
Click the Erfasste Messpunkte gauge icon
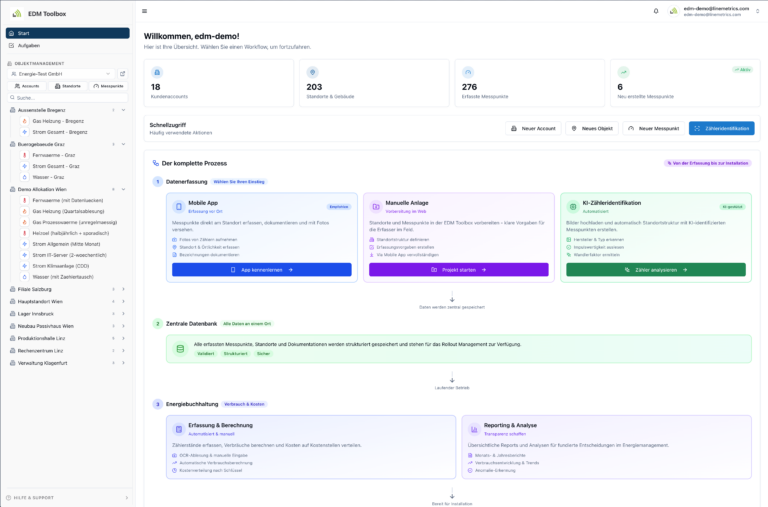tap(468, 72)
